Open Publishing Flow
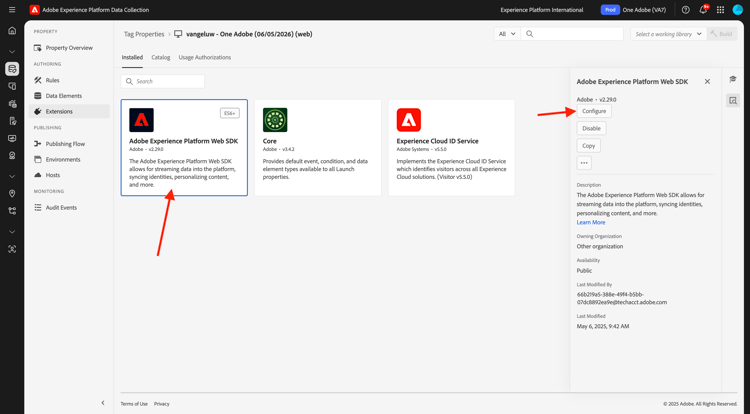The image size is (750, 414). [x=69, y=144]
